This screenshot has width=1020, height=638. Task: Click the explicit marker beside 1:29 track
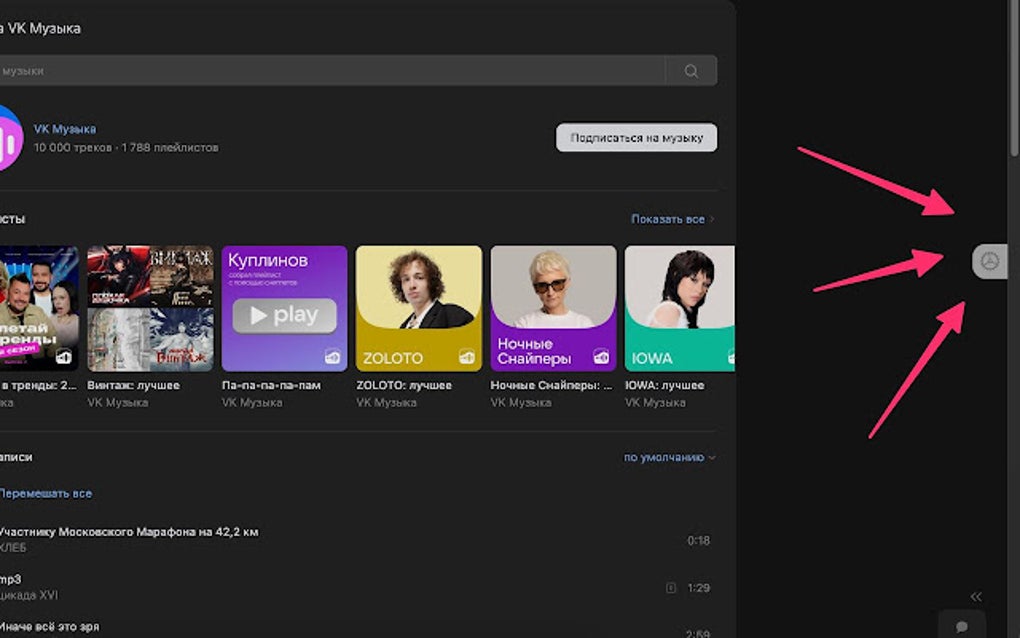(x=671, y=588)
